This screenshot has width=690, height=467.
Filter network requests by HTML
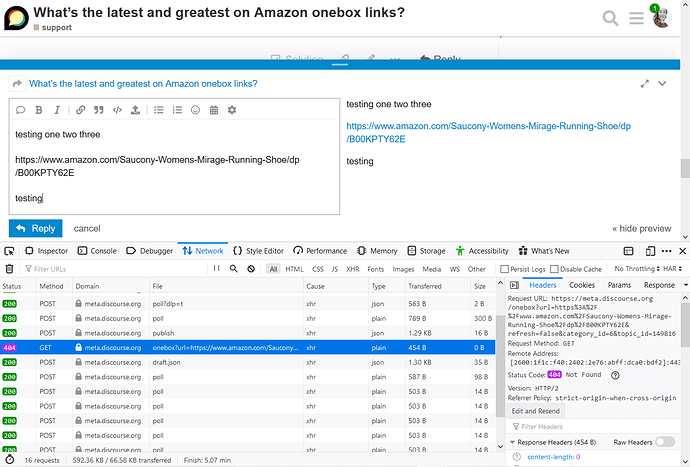(294, 269)
